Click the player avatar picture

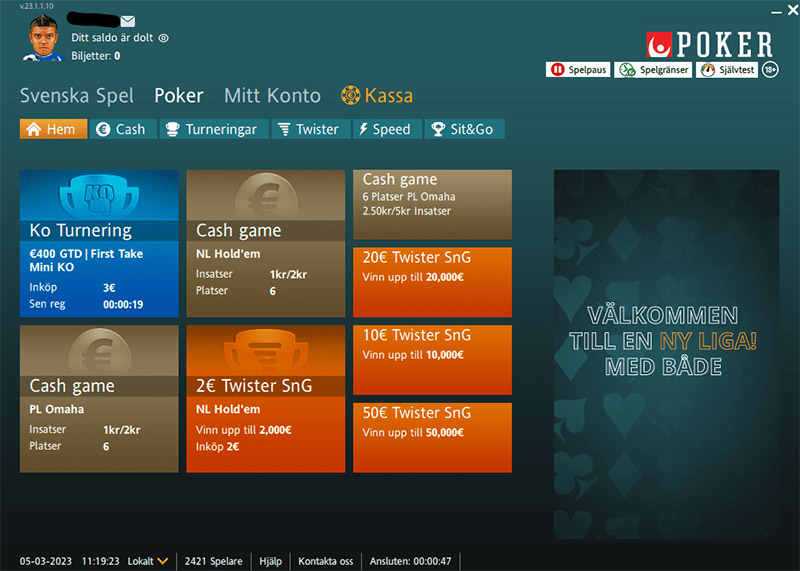[43, 38]
